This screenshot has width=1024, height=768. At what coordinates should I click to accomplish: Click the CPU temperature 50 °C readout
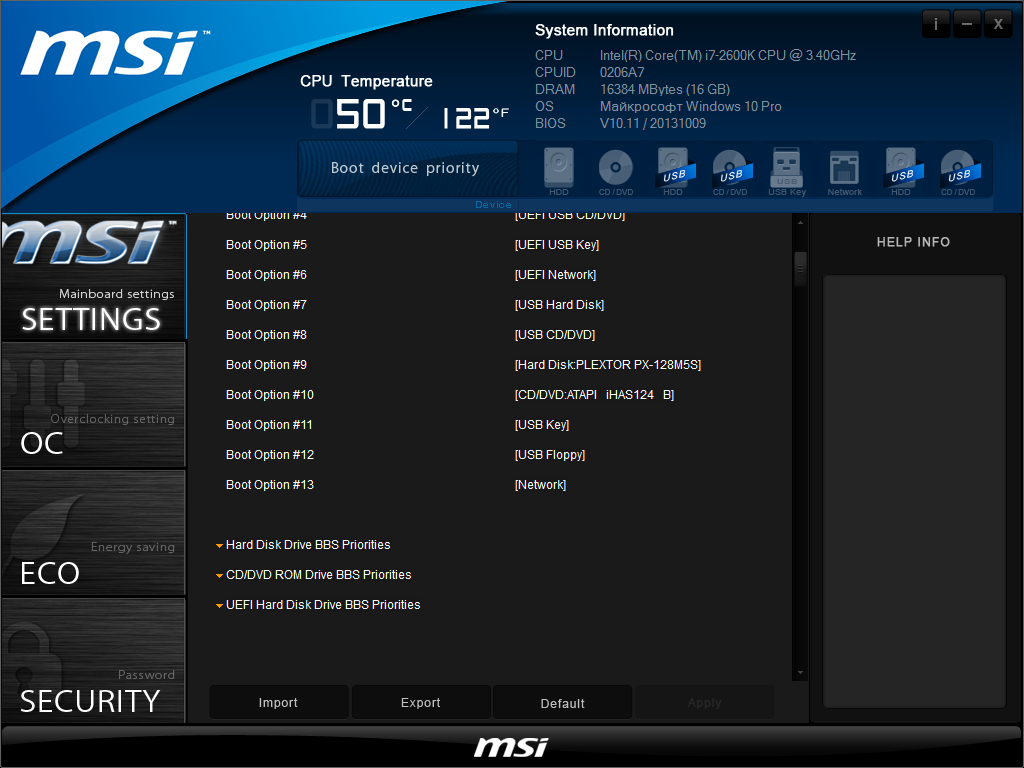[x=362, y=114]
